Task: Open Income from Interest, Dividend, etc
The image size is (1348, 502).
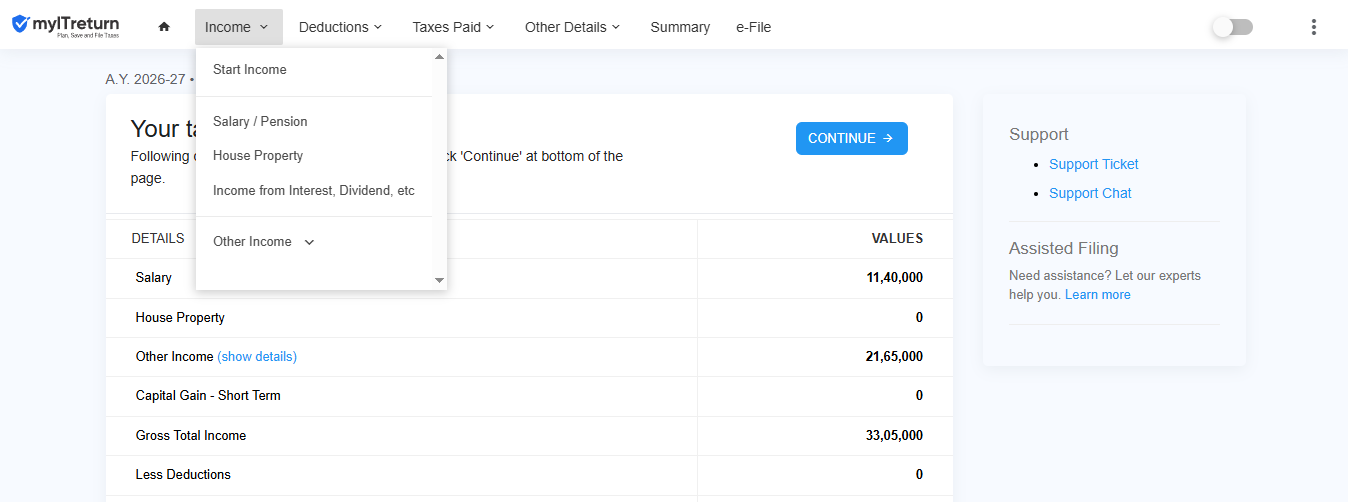Action: (x=314, y=190)
